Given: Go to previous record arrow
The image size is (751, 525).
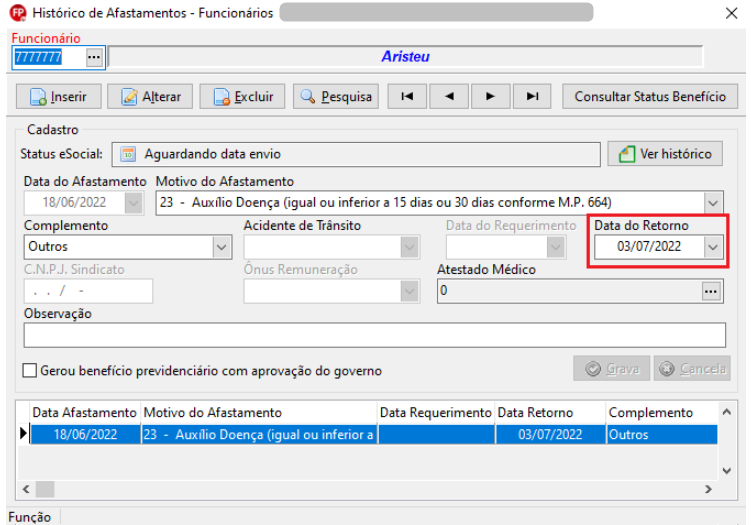Looking at the screenshot, I should point(449,97).
